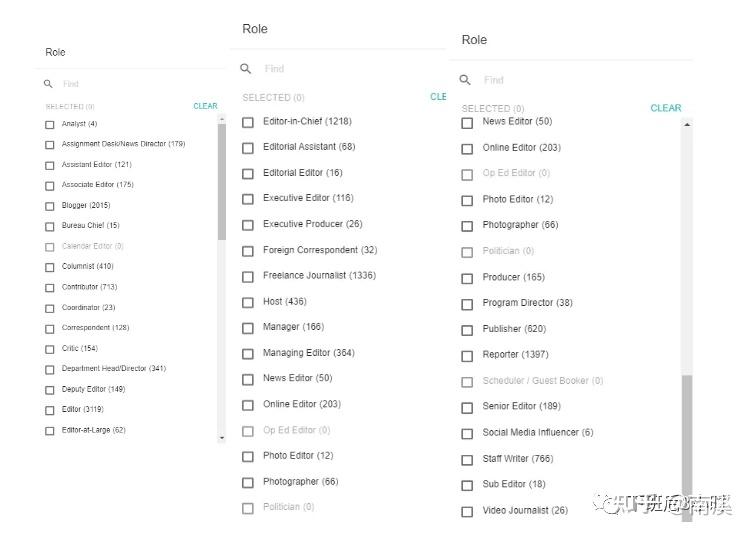Enable the Freelance Journalist (1336) filter
The height and width of the screenshot is (536, 751).
248,276
